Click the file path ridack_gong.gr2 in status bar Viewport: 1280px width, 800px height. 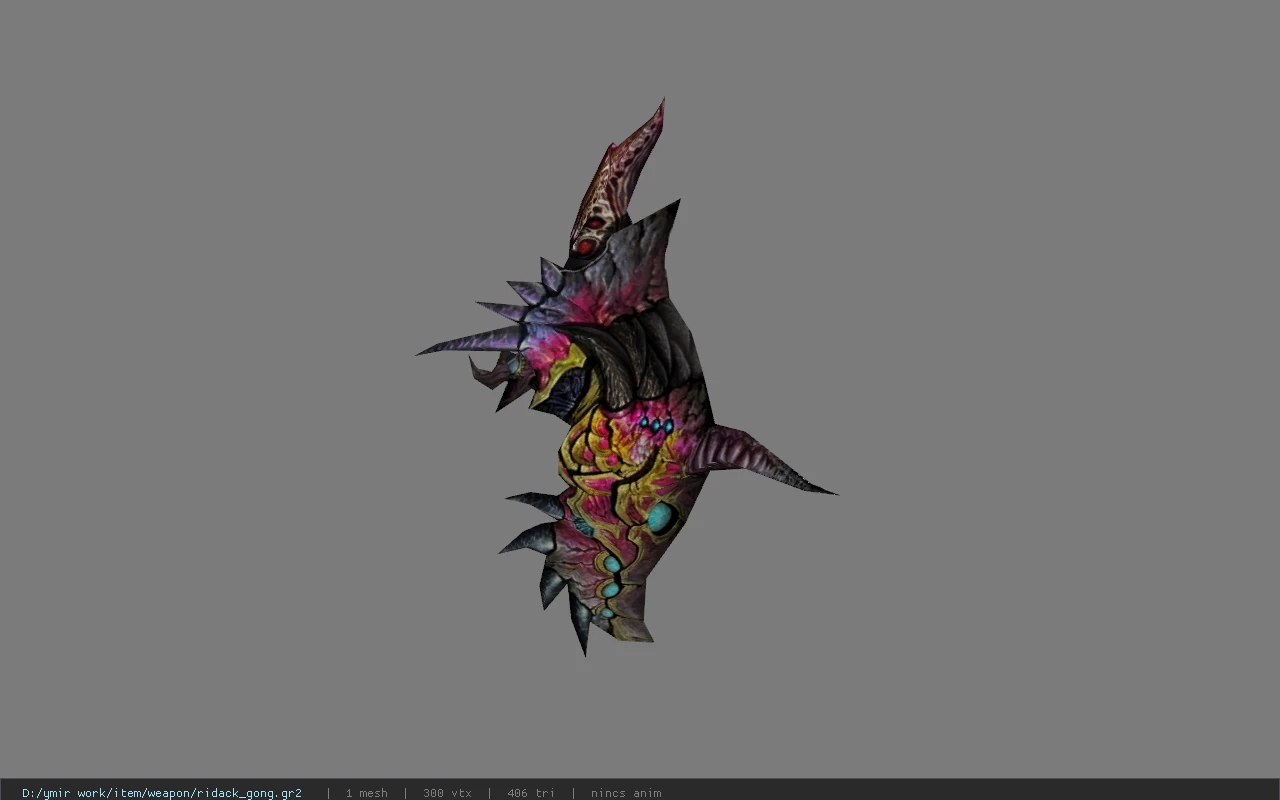[x=162, y=793]
